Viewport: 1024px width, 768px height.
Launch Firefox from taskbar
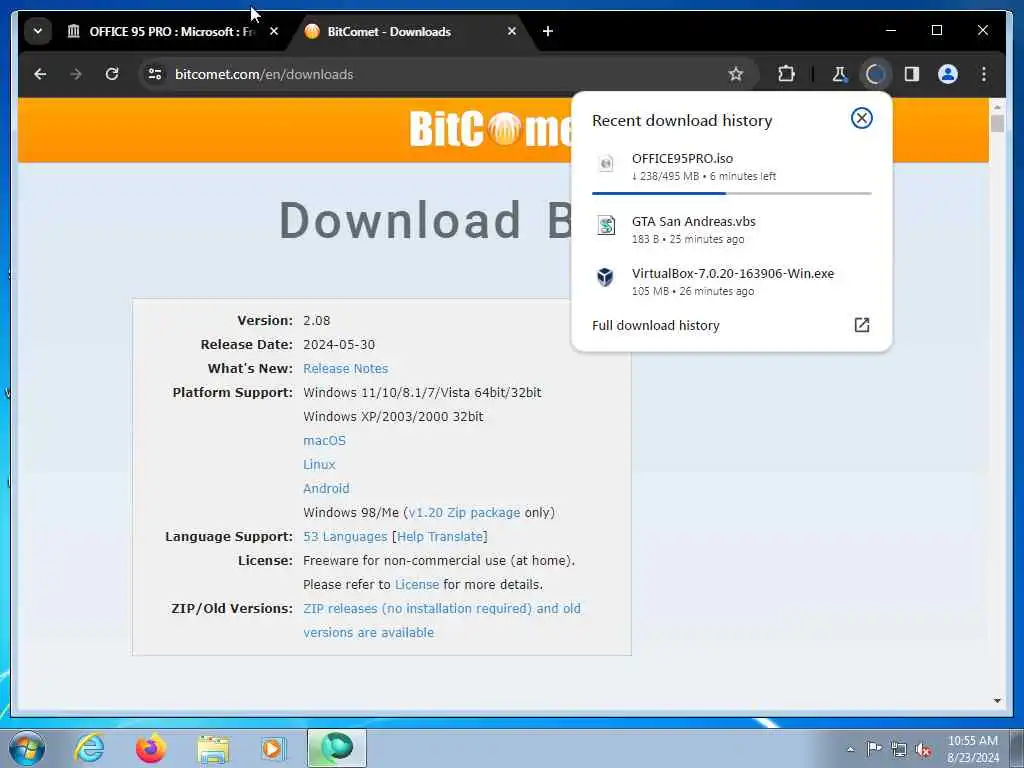[x=151, y=748]
